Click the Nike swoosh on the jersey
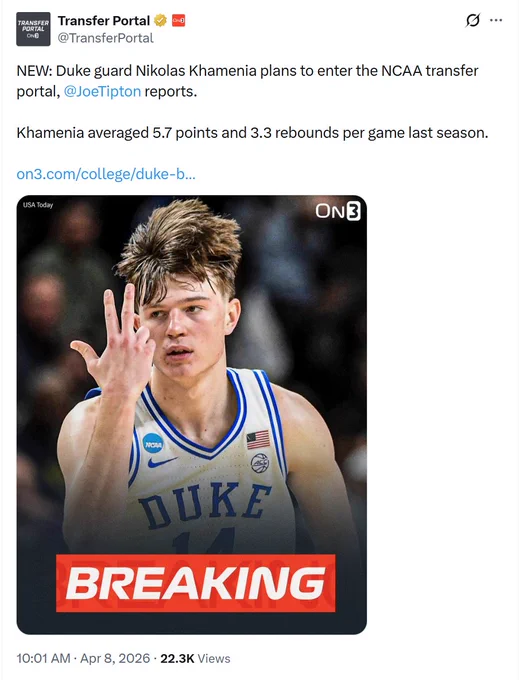 pyautogui.click(x=162, y=462)
